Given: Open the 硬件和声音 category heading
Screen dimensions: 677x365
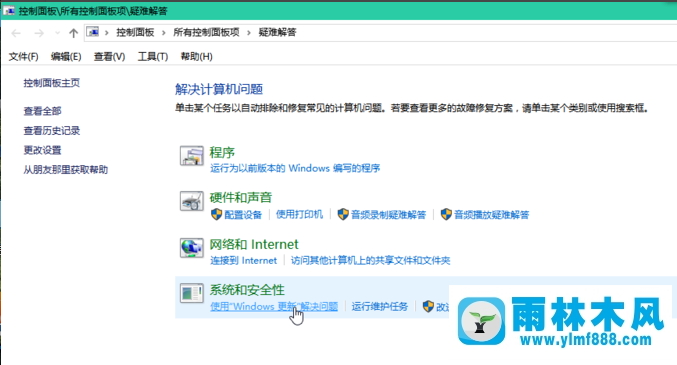Looking at the screenshot, I should coord(240,198).
